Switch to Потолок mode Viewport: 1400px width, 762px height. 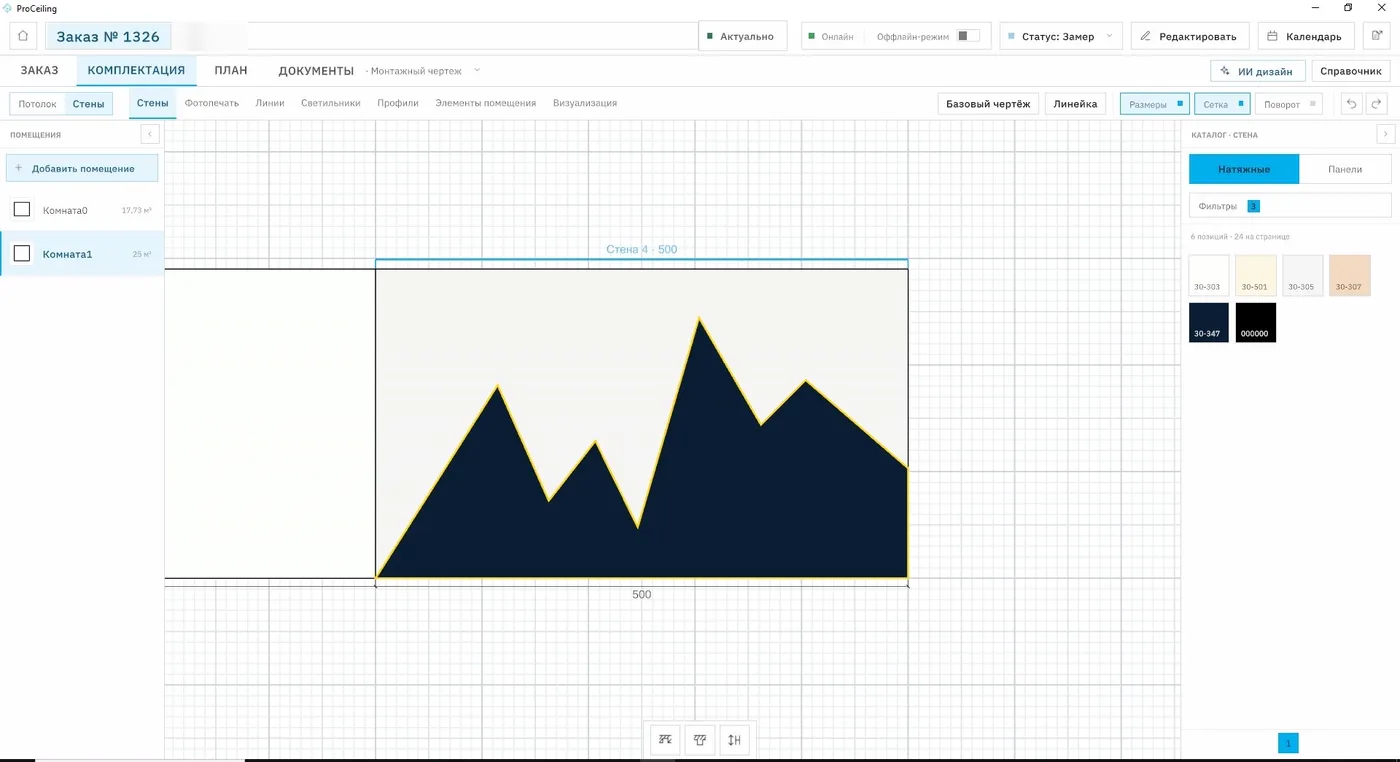point(38,104)
